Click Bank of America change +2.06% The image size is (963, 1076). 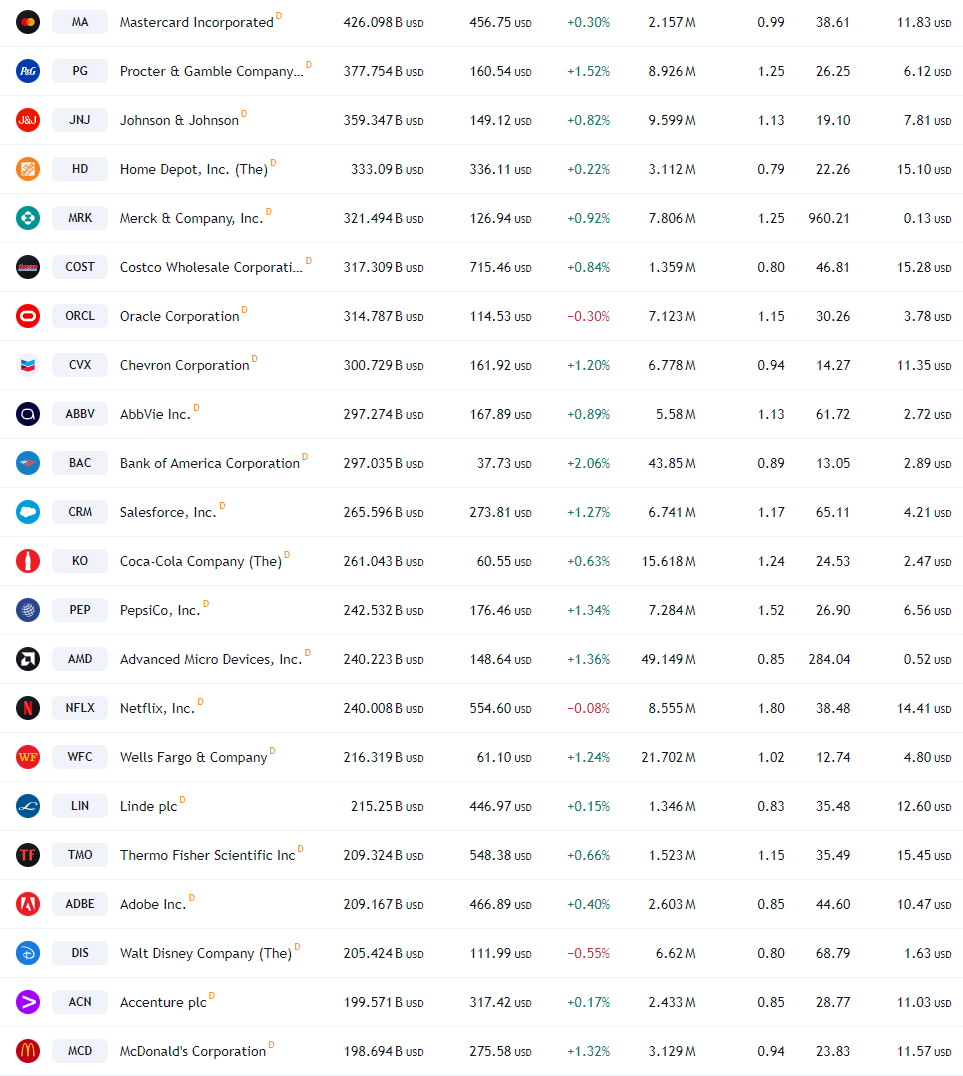[588, 463]
